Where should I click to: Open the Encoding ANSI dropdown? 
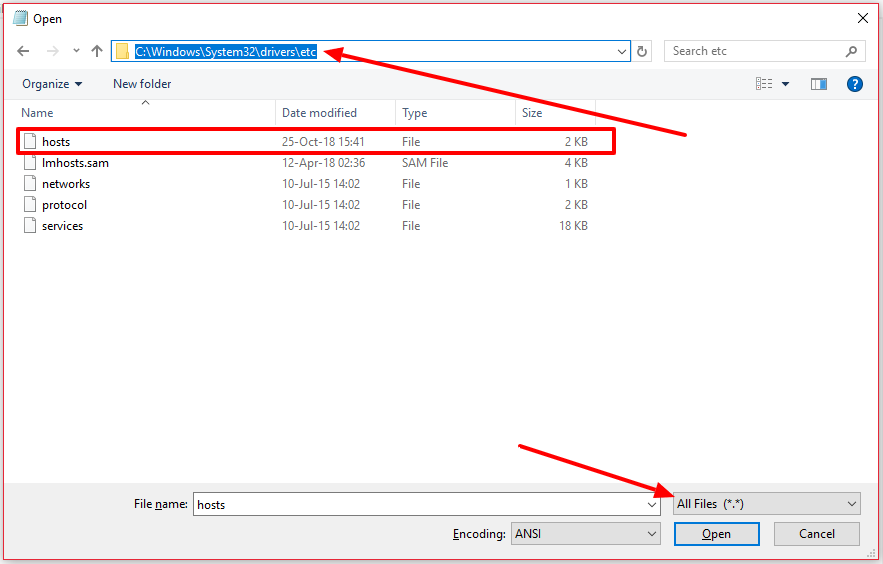point(585,534)
